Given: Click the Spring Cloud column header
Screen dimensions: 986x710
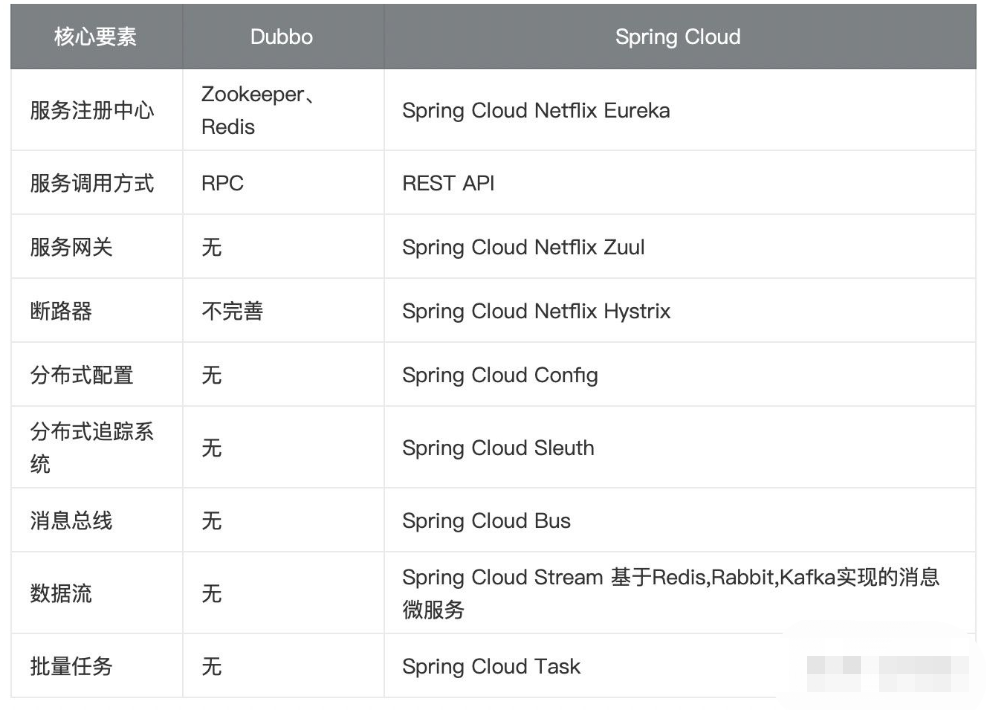Looking at the screenshot, I should point(678,36).
